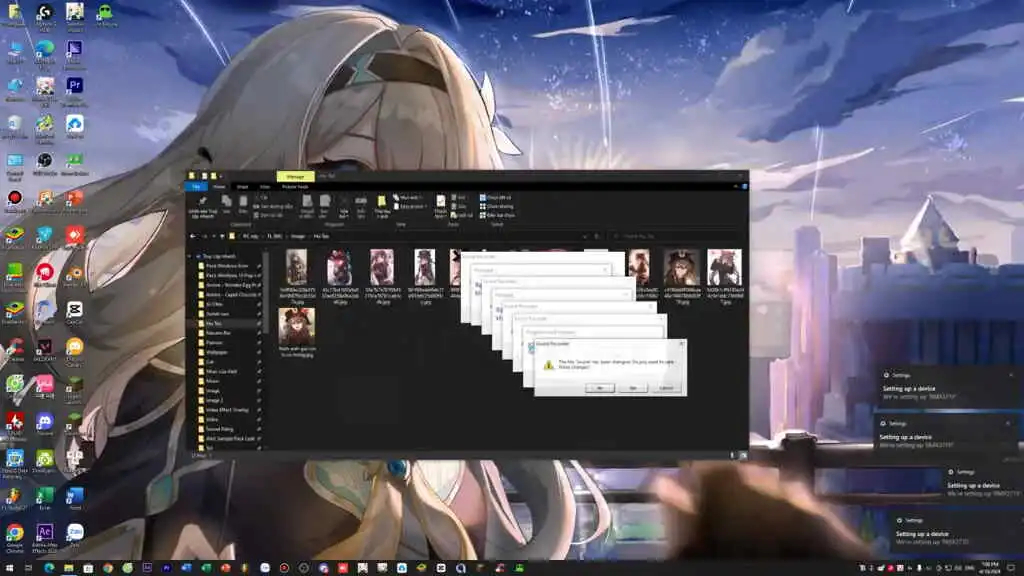Click Select all in the ribbon Select group
The image size is (1024, 576).
(496, 197)
